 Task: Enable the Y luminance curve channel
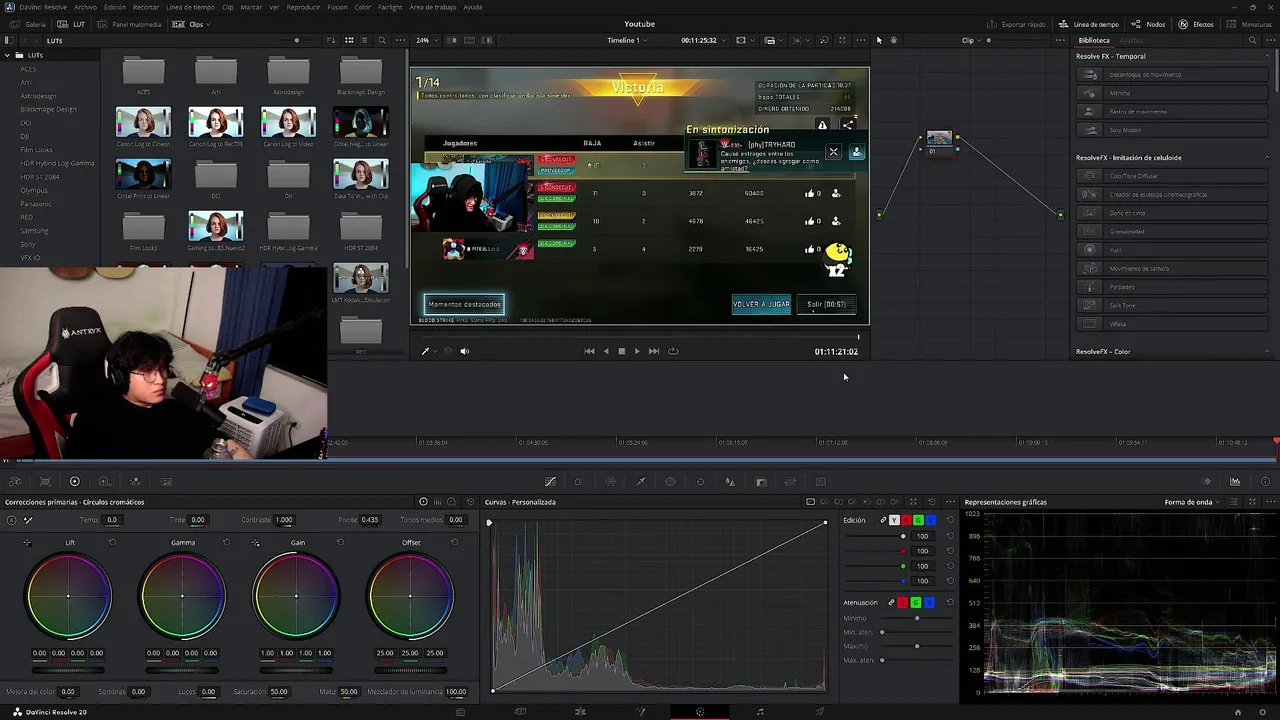(x=894, y=520)
